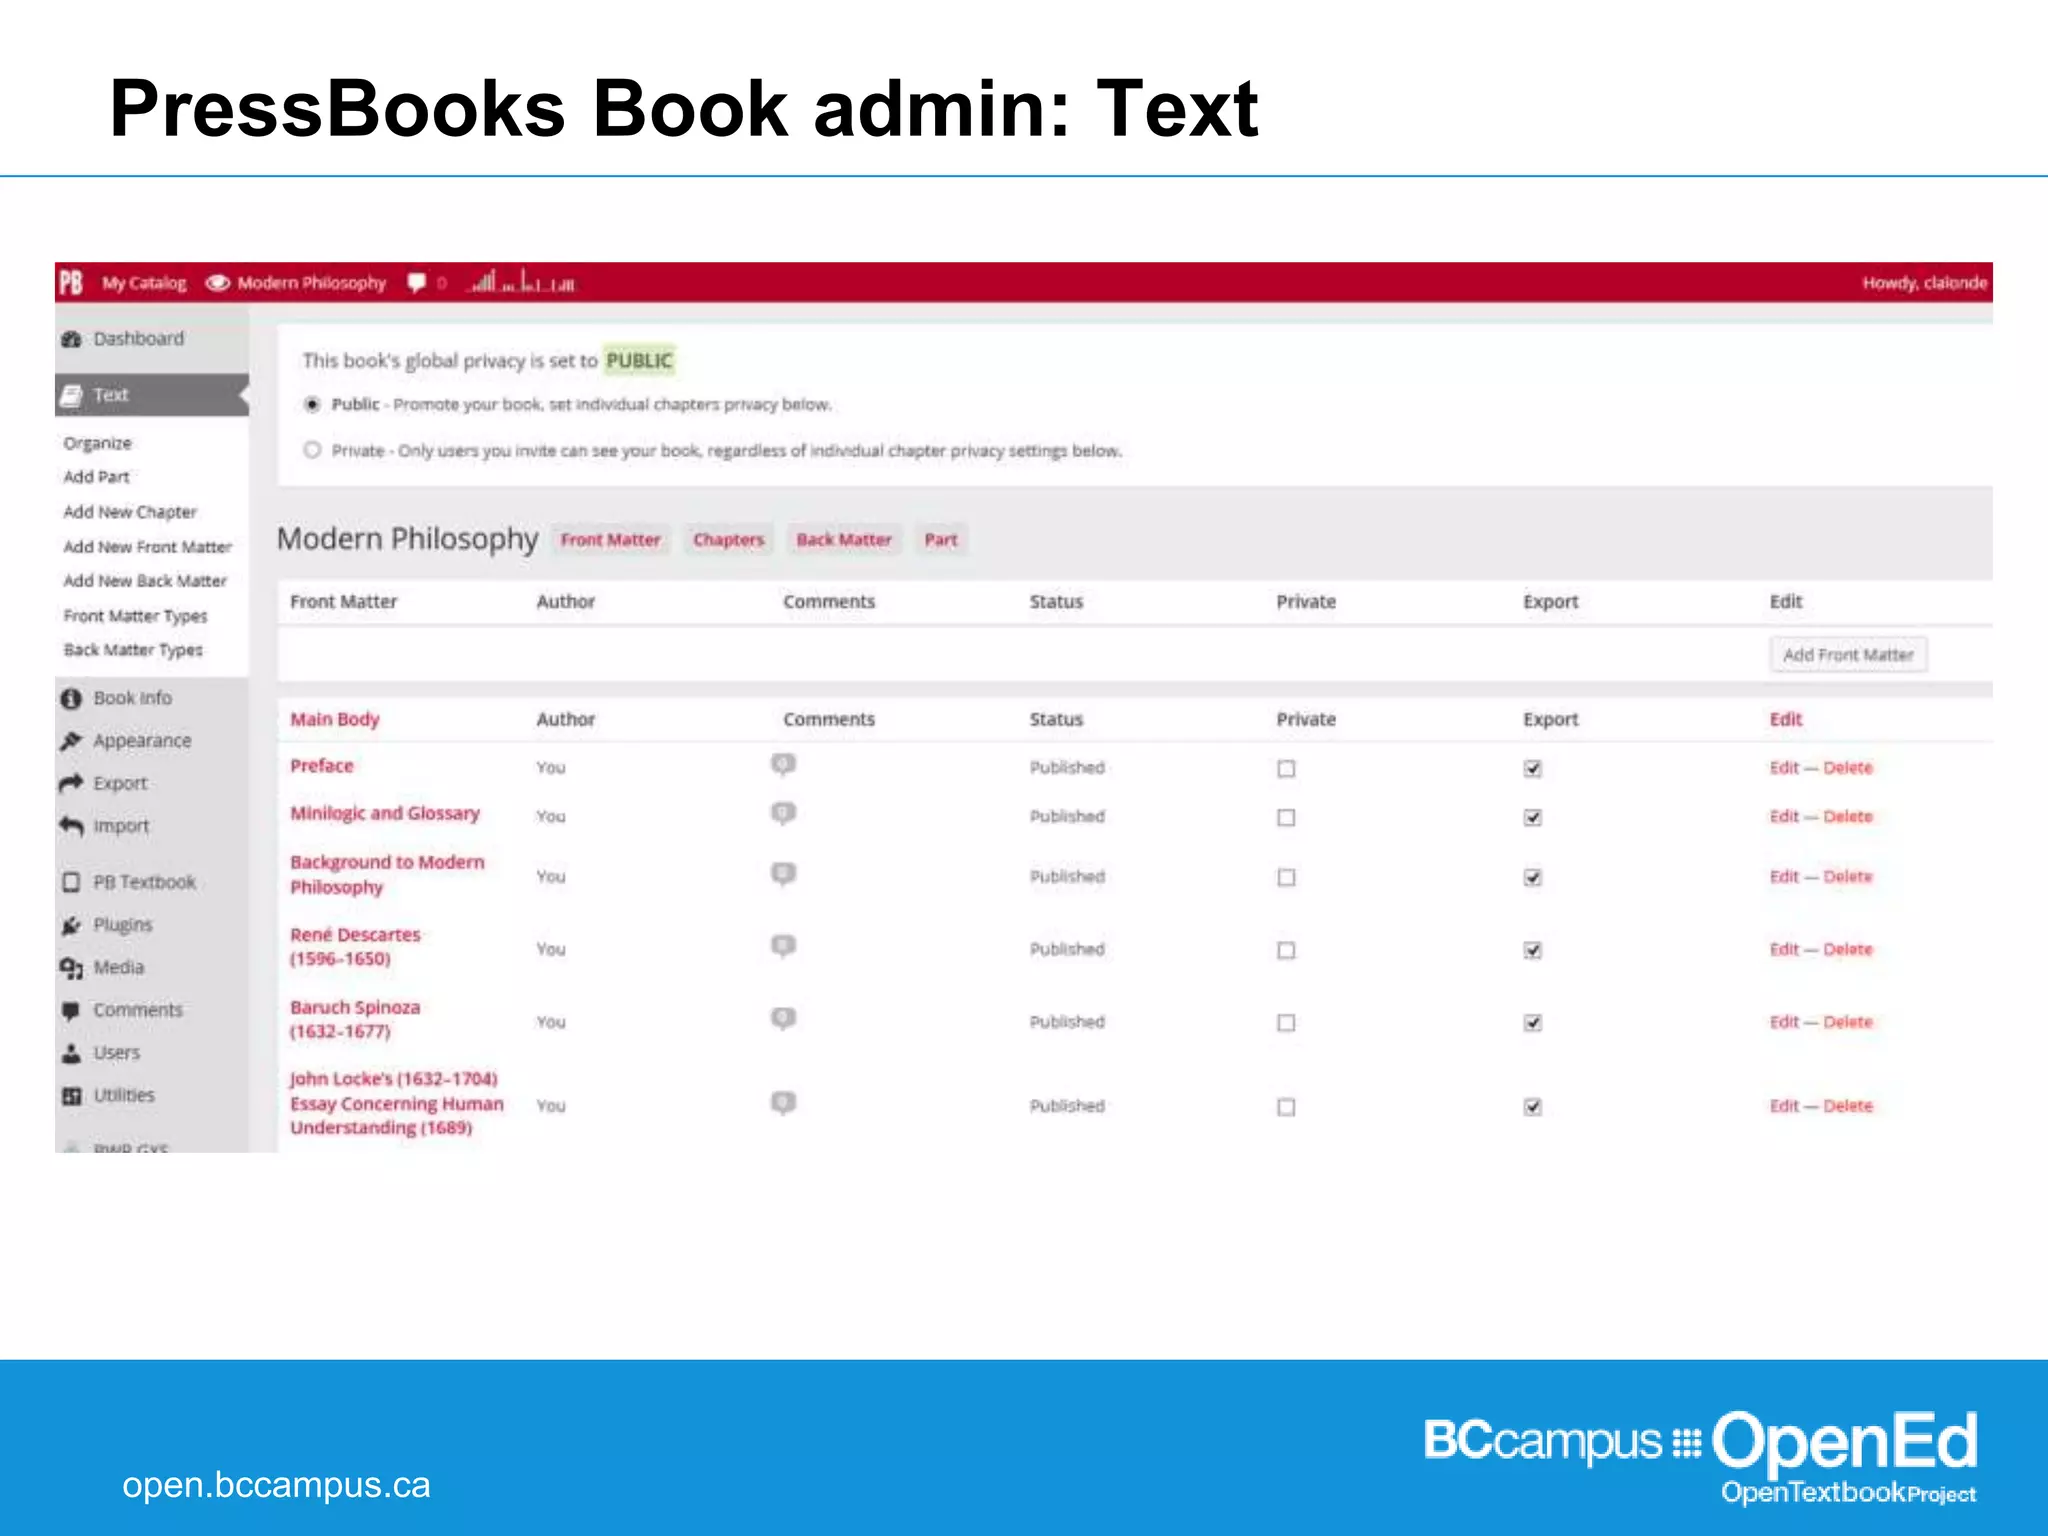This screenshot has height=1536, width=2048.
Task: Click the Back Matter button beside book title
Action: click(843, 540)
